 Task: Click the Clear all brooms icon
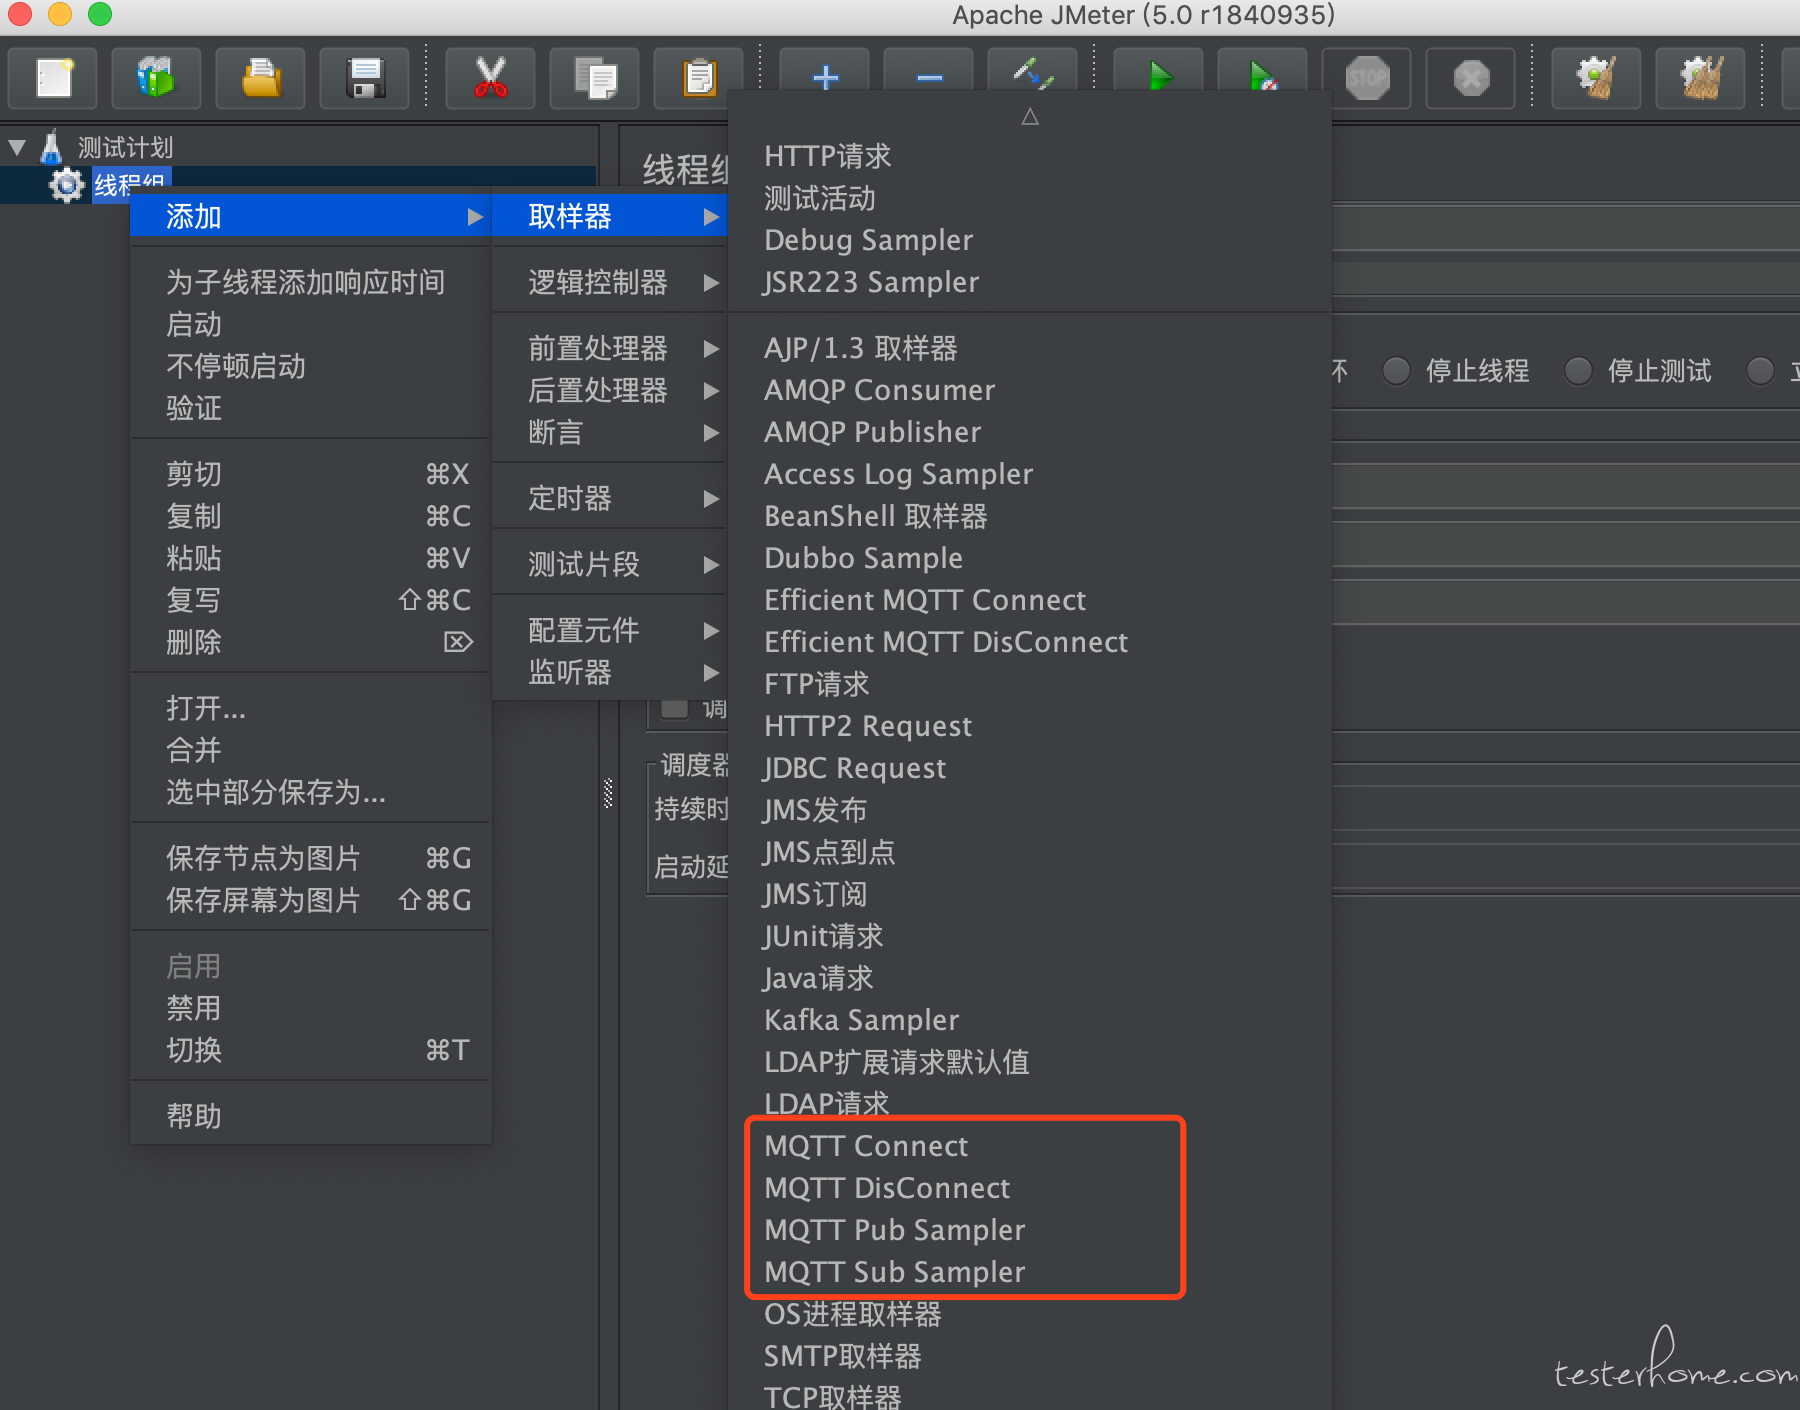click(x=1700, y=78)
